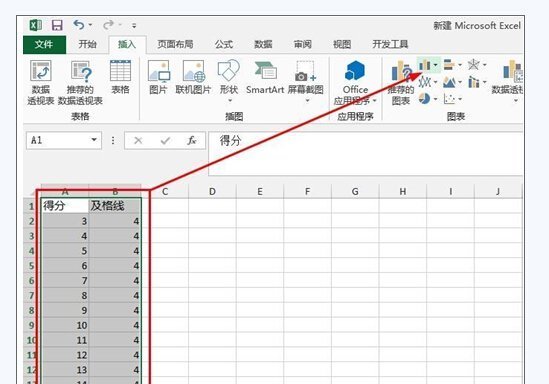Click cell A1 containing 得分
This screenshot has width=549, height=384.
click(65, 206)
